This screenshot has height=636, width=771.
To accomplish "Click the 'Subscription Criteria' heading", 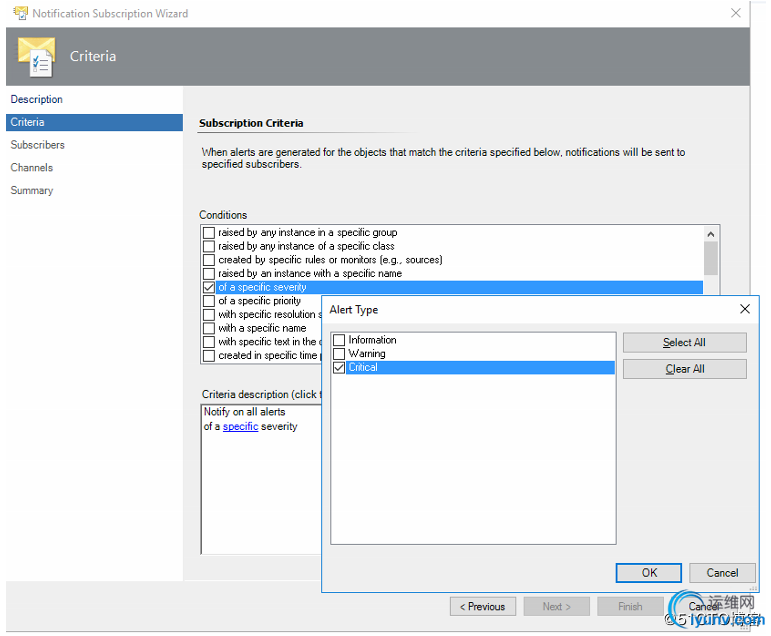I will coord(251,123).
